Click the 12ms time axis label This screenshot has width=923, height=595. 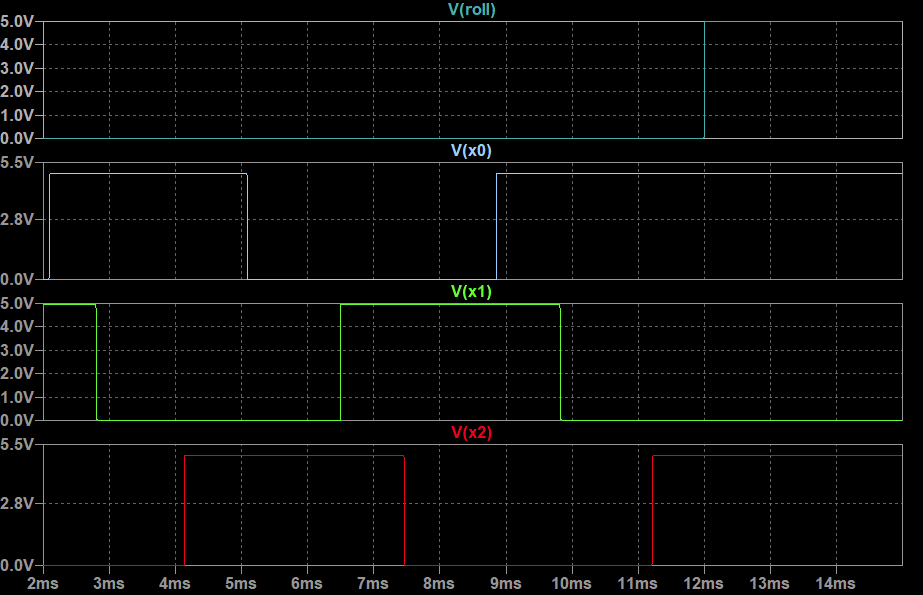(x=703, y=583)
